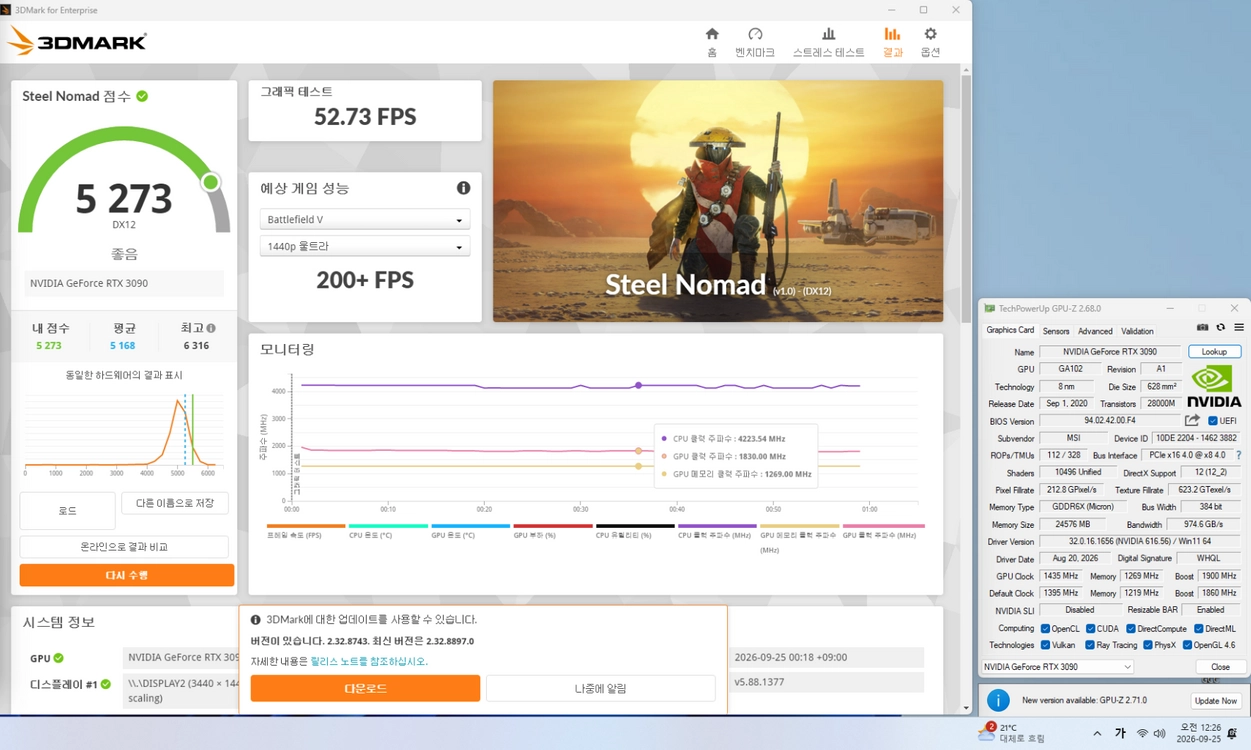Screen dimensions: 1251x750
Task: Click the GPU-Z refresh icon
Action: pyautogui.click(x=1220, y=328)
